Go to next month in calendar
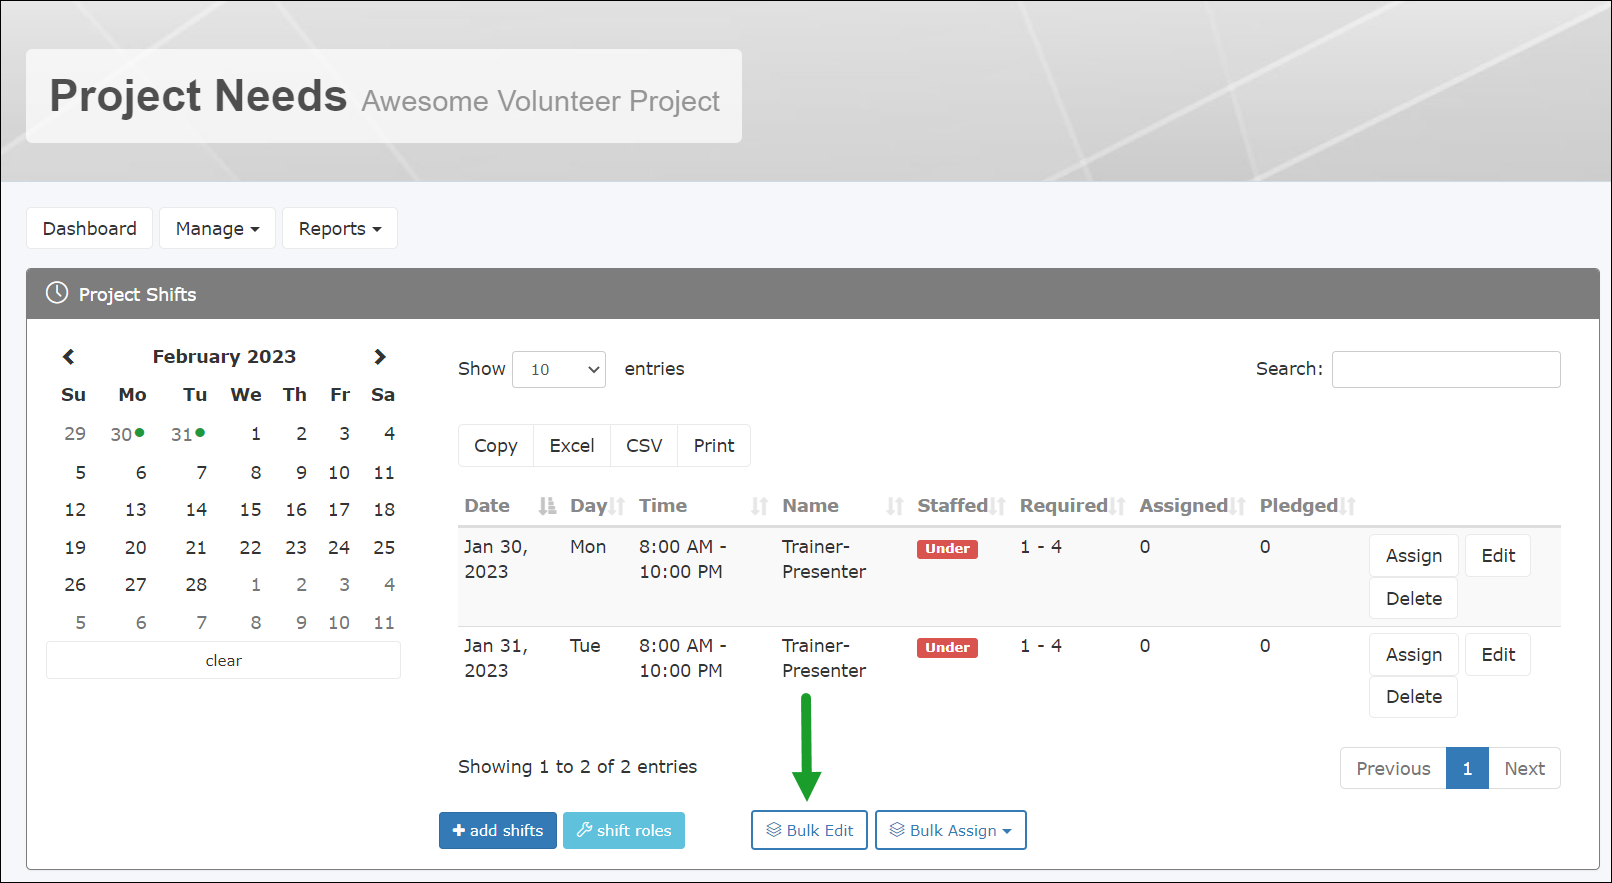1612x883 pixels. click(380, 357)
